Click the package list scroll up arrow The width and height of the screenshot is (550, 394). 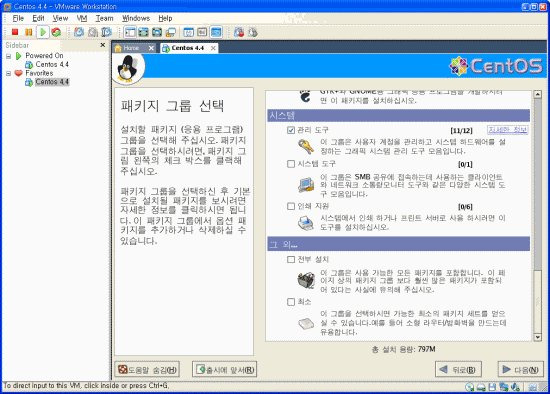537,94
